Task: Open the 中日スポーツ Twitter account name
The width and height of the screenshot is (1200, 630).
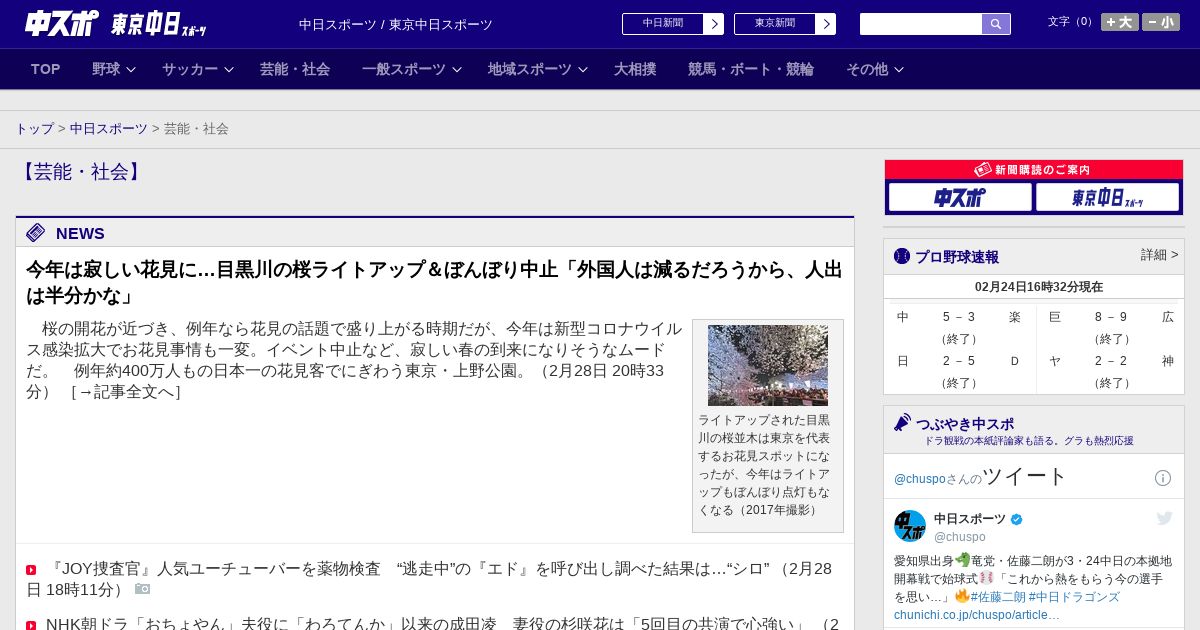Action: click(x=970, y=519)
